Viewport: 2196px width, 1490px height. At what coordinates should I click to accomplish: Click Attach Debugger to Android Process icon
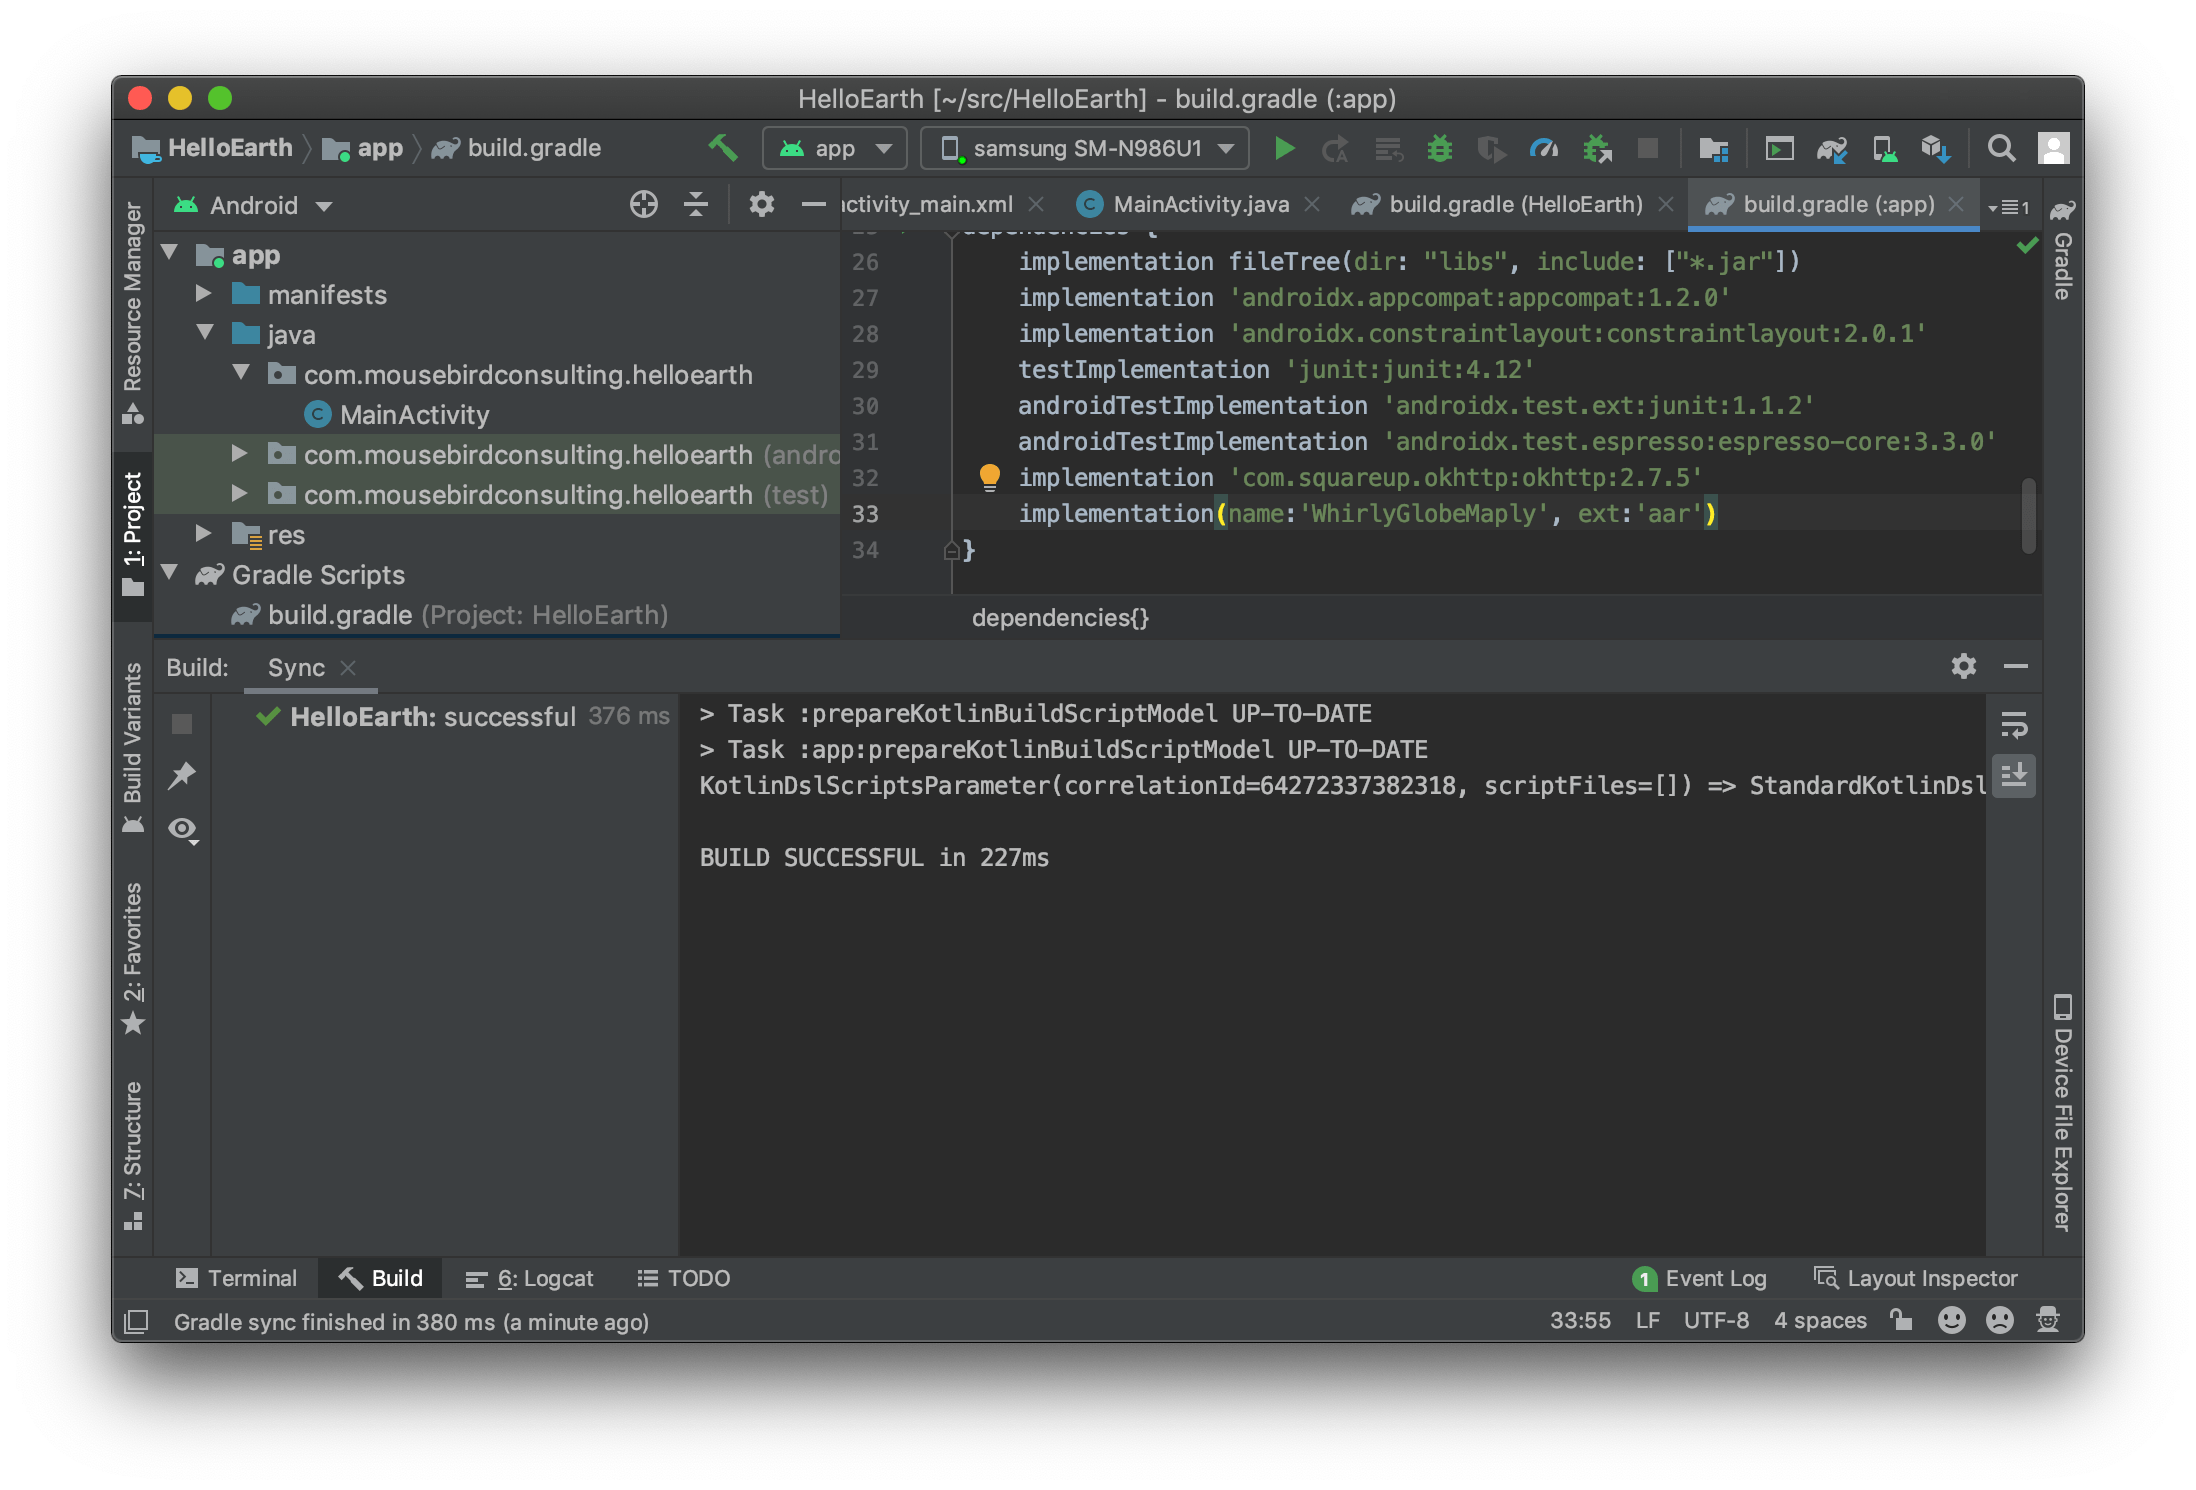click(1596, 149)
